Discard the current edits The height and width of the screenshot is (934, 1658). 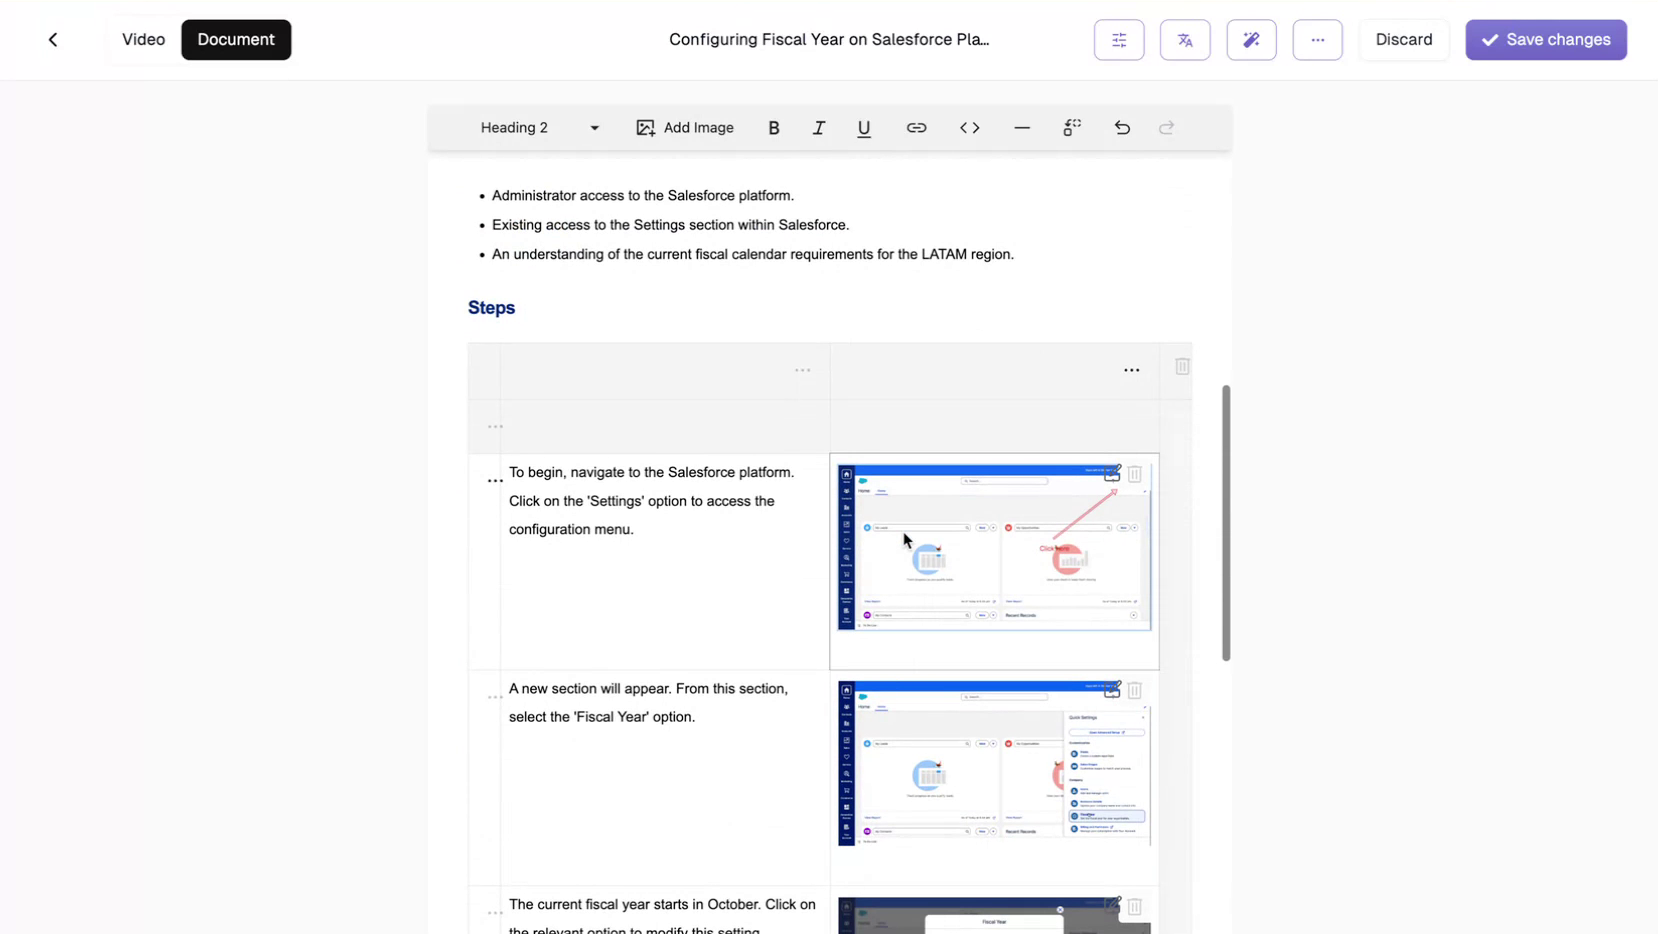tap(1403, 40)
